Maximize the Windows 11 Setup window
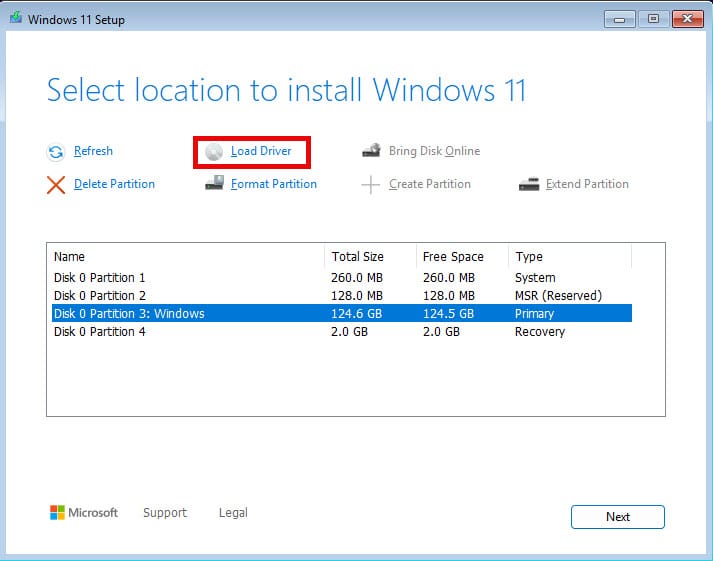This screenshot has width=713, height=561. (653, 19)
